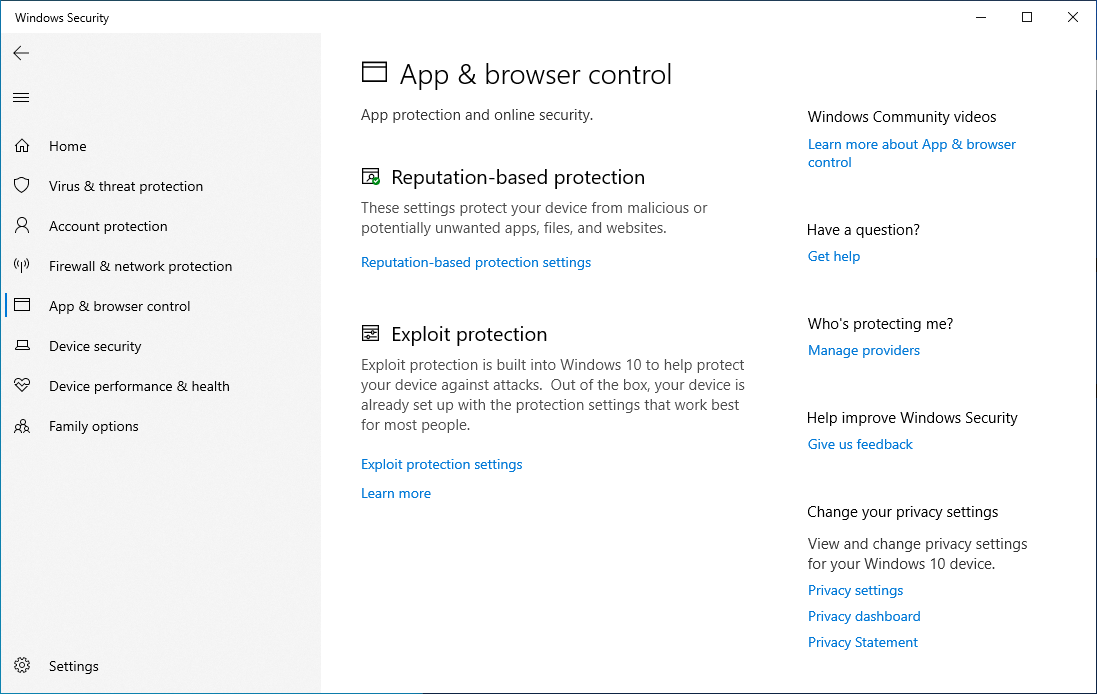Open Privacy dashboard link
This screenshot has height=694, width=1097.
[x=864, y=616]
